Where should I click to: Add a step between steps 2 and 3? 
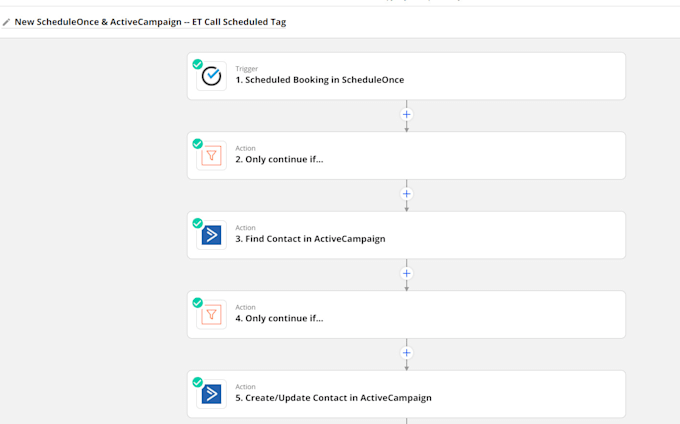pyautogui.click(x=406, y=194)
